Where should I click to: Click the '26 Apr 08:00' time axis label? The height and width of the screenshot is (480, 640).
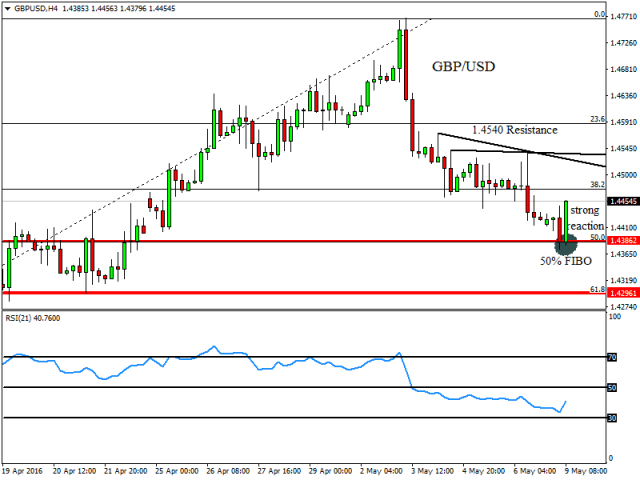click(228, 471)
